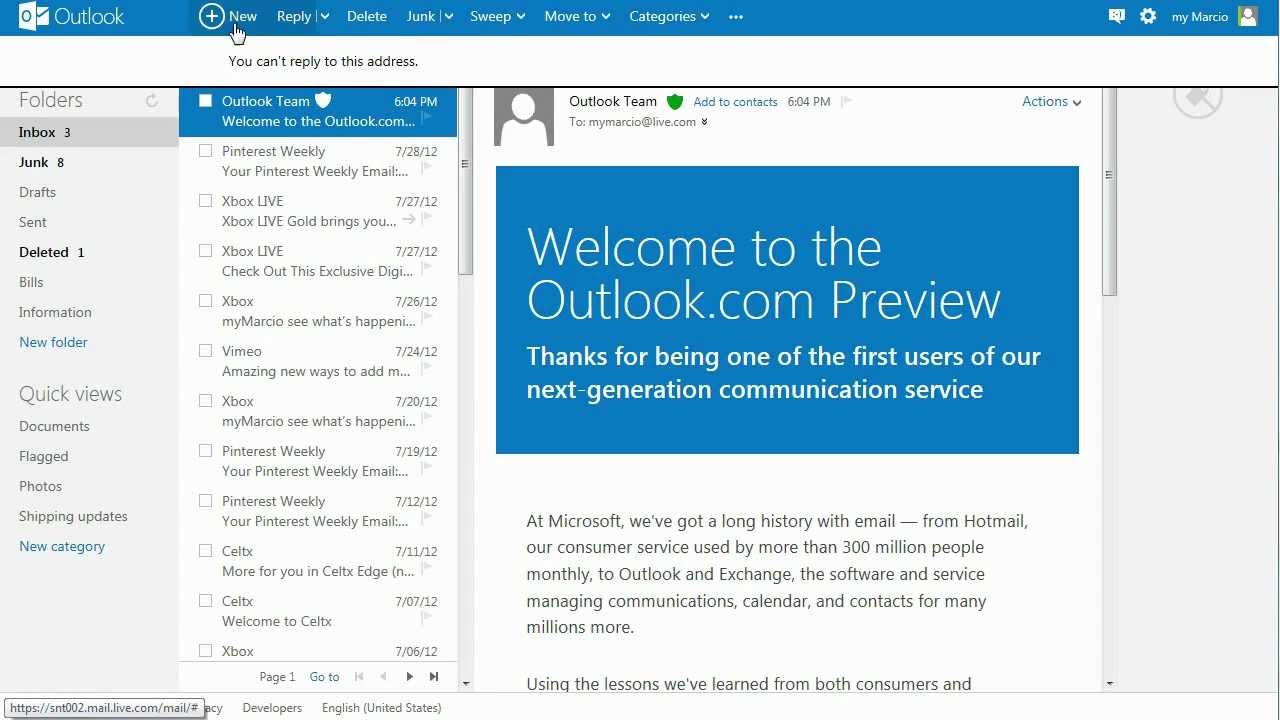This screenshot has height=720, width=1280.
Task: Show the Flagged quick view
Action: (x=44, y=456)
